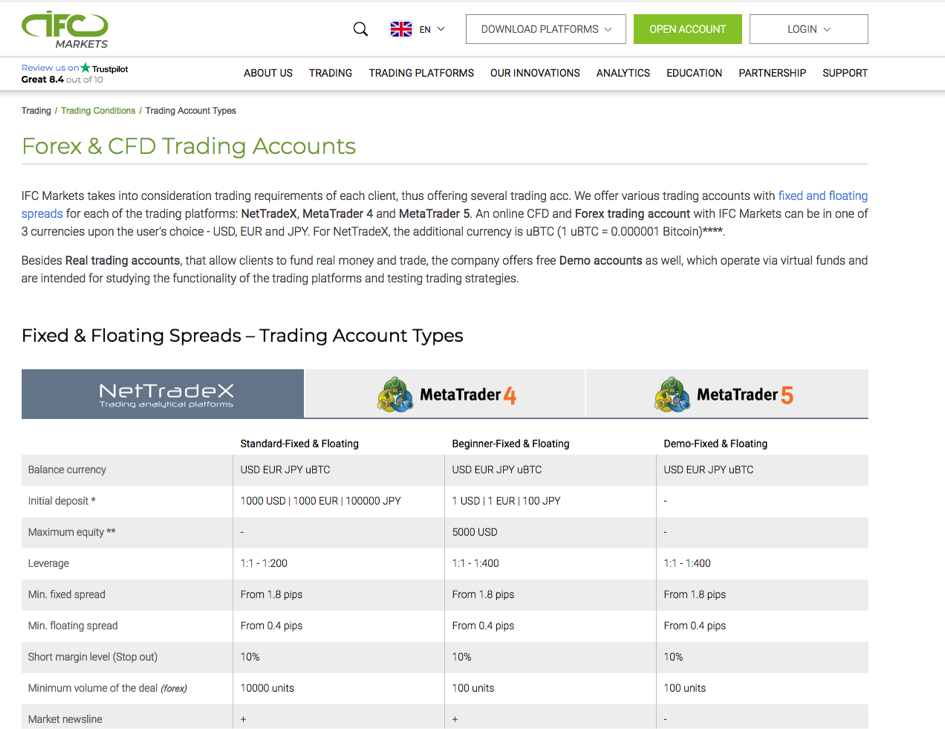Open the Trading menu
Viewport: 945px width, 729px height.
point(330,73)
